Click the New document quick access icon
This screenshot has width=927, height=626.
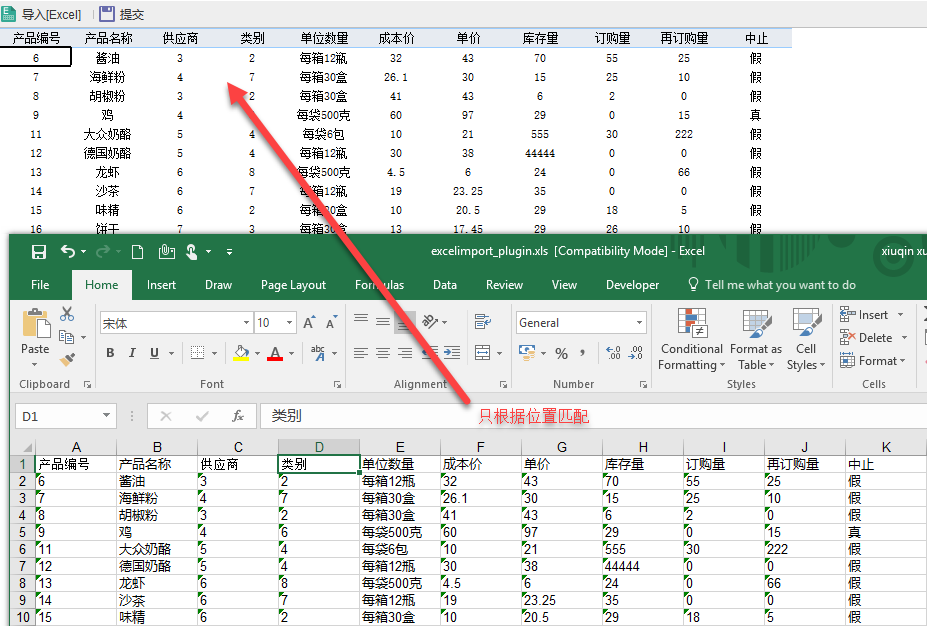pos(137,252)
